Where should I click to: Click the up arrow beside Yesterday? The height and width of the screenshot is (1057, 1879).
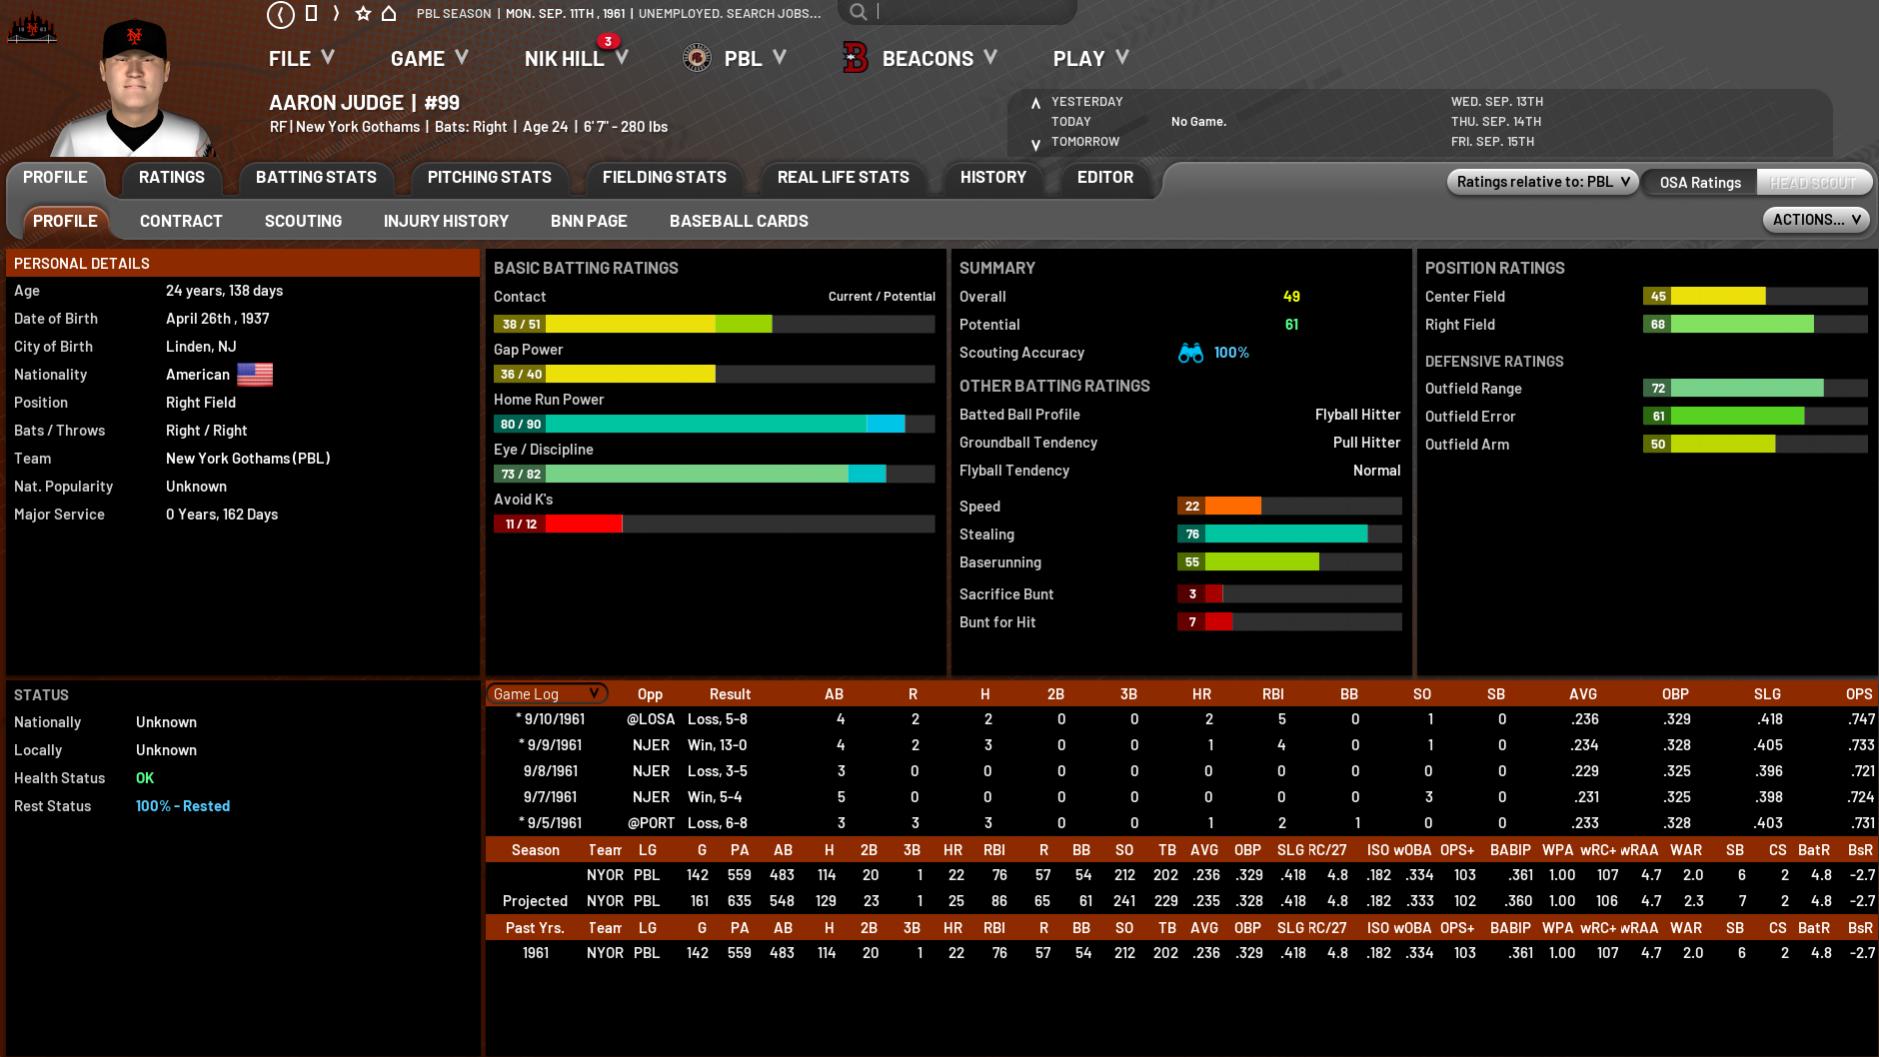1036,102
